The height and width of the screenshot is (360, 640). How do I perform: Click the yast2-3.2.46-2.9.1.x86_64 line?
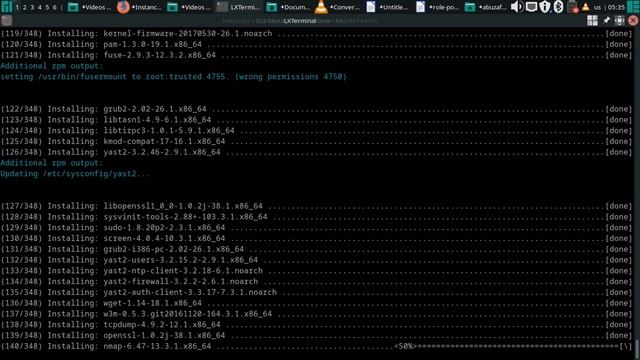[x=316, y=152]
